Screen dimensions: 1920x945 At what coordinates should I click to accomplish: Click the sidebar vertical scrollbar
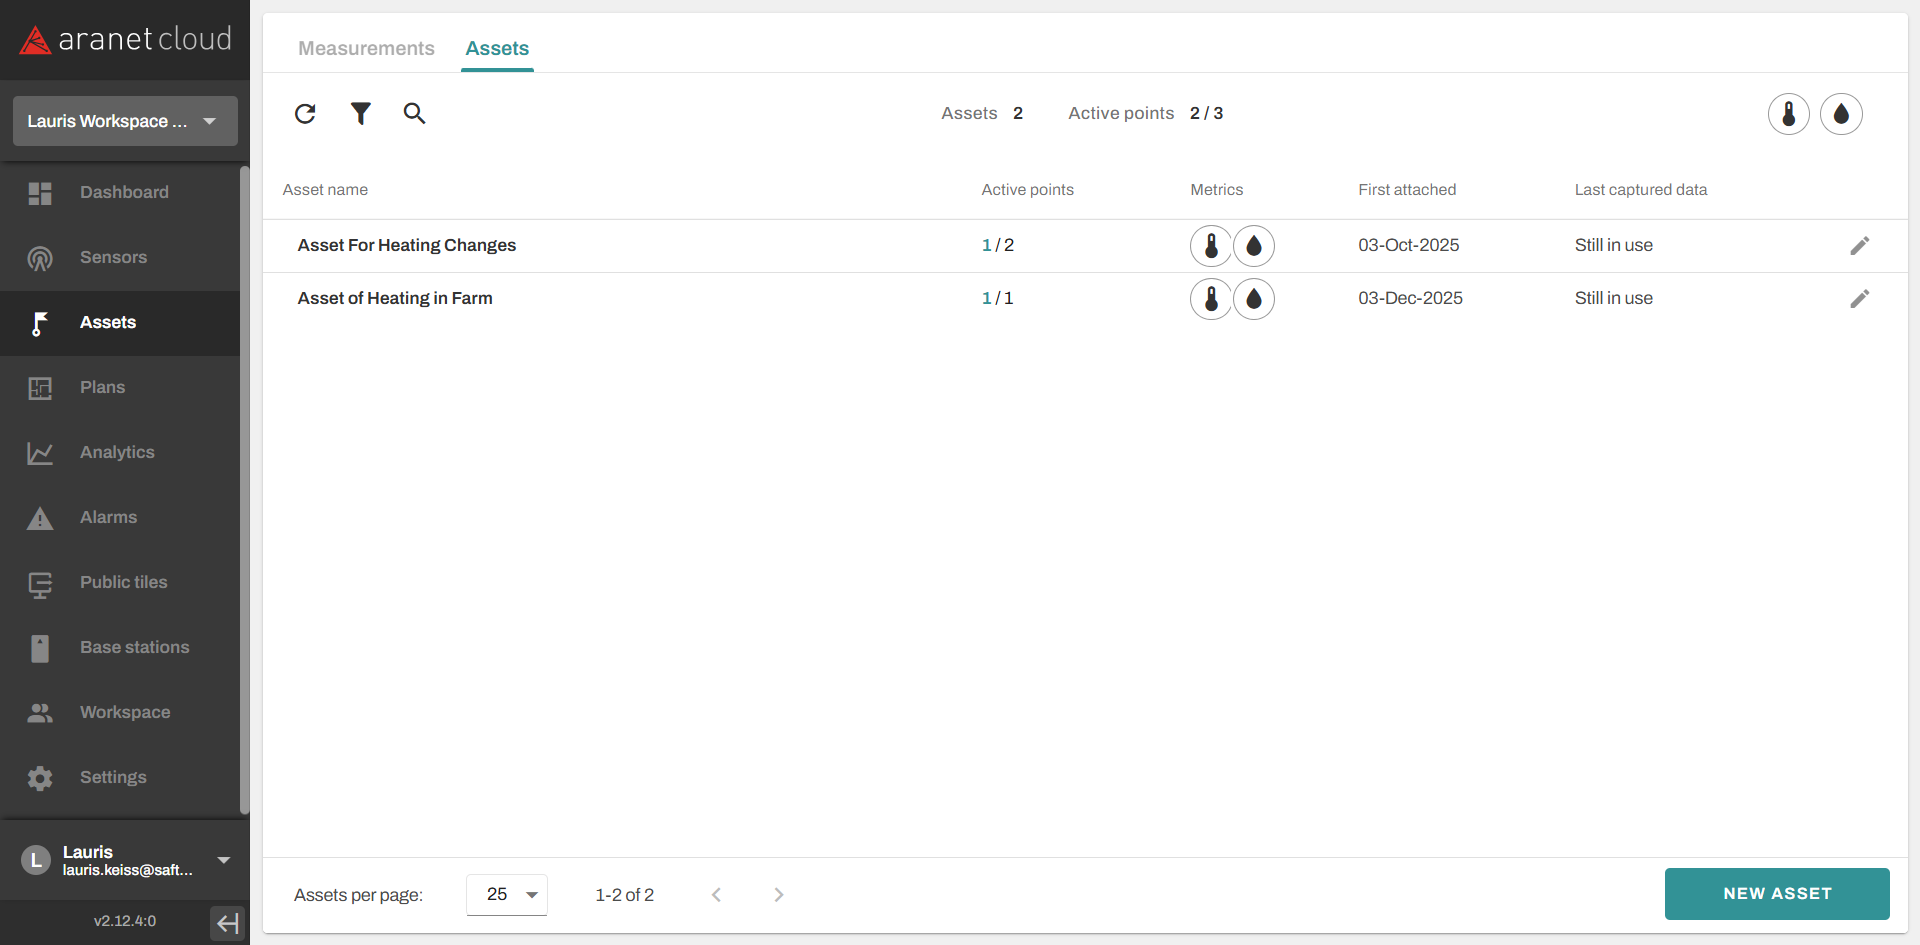click(245, 490)
